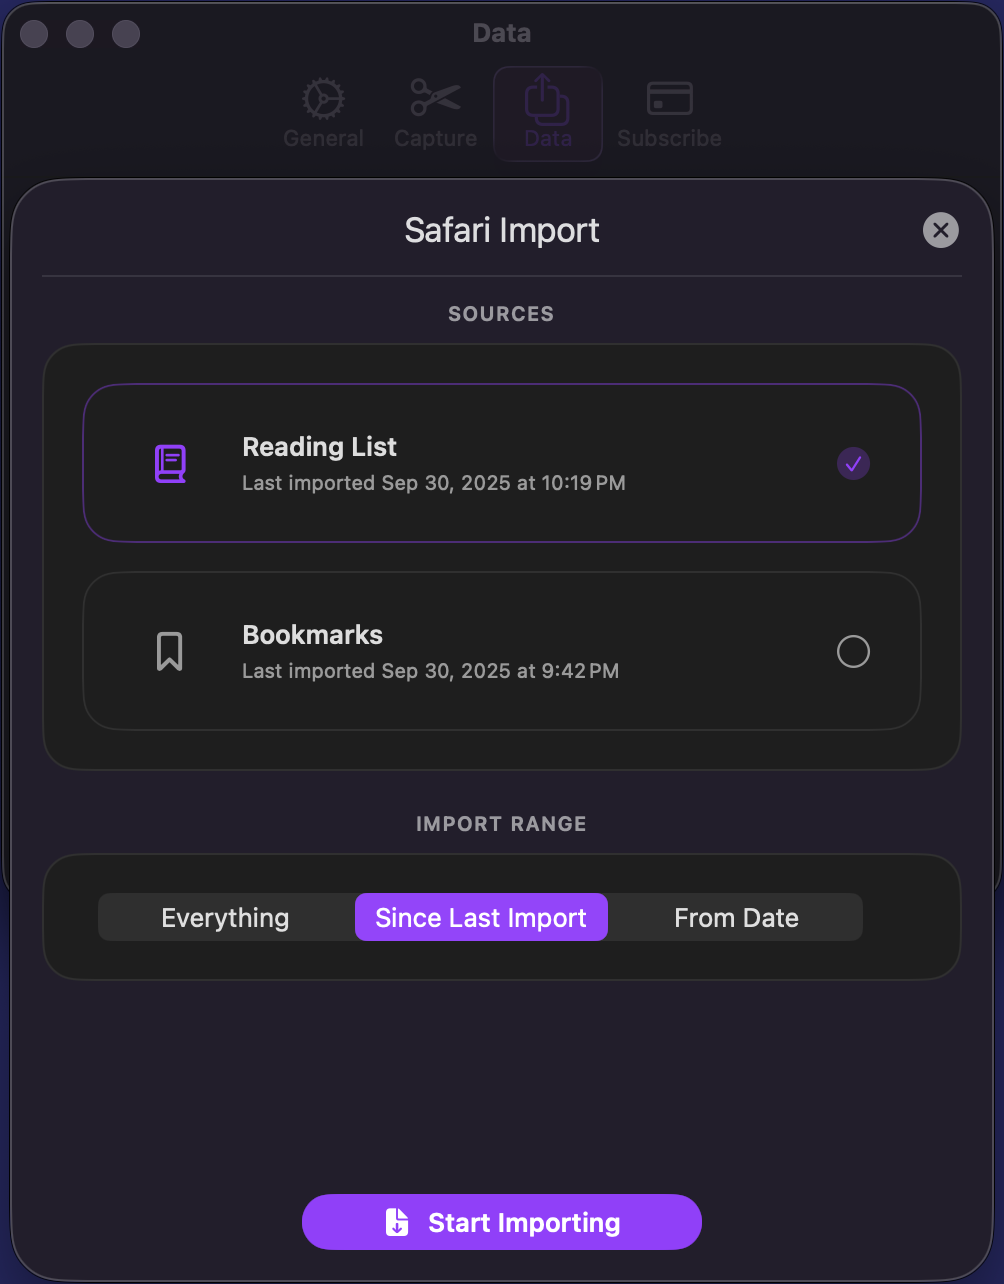The width and height of the screenshot is (1004, 1284).
Task: Choose Since Last Import range
Action: pos(481,918)
